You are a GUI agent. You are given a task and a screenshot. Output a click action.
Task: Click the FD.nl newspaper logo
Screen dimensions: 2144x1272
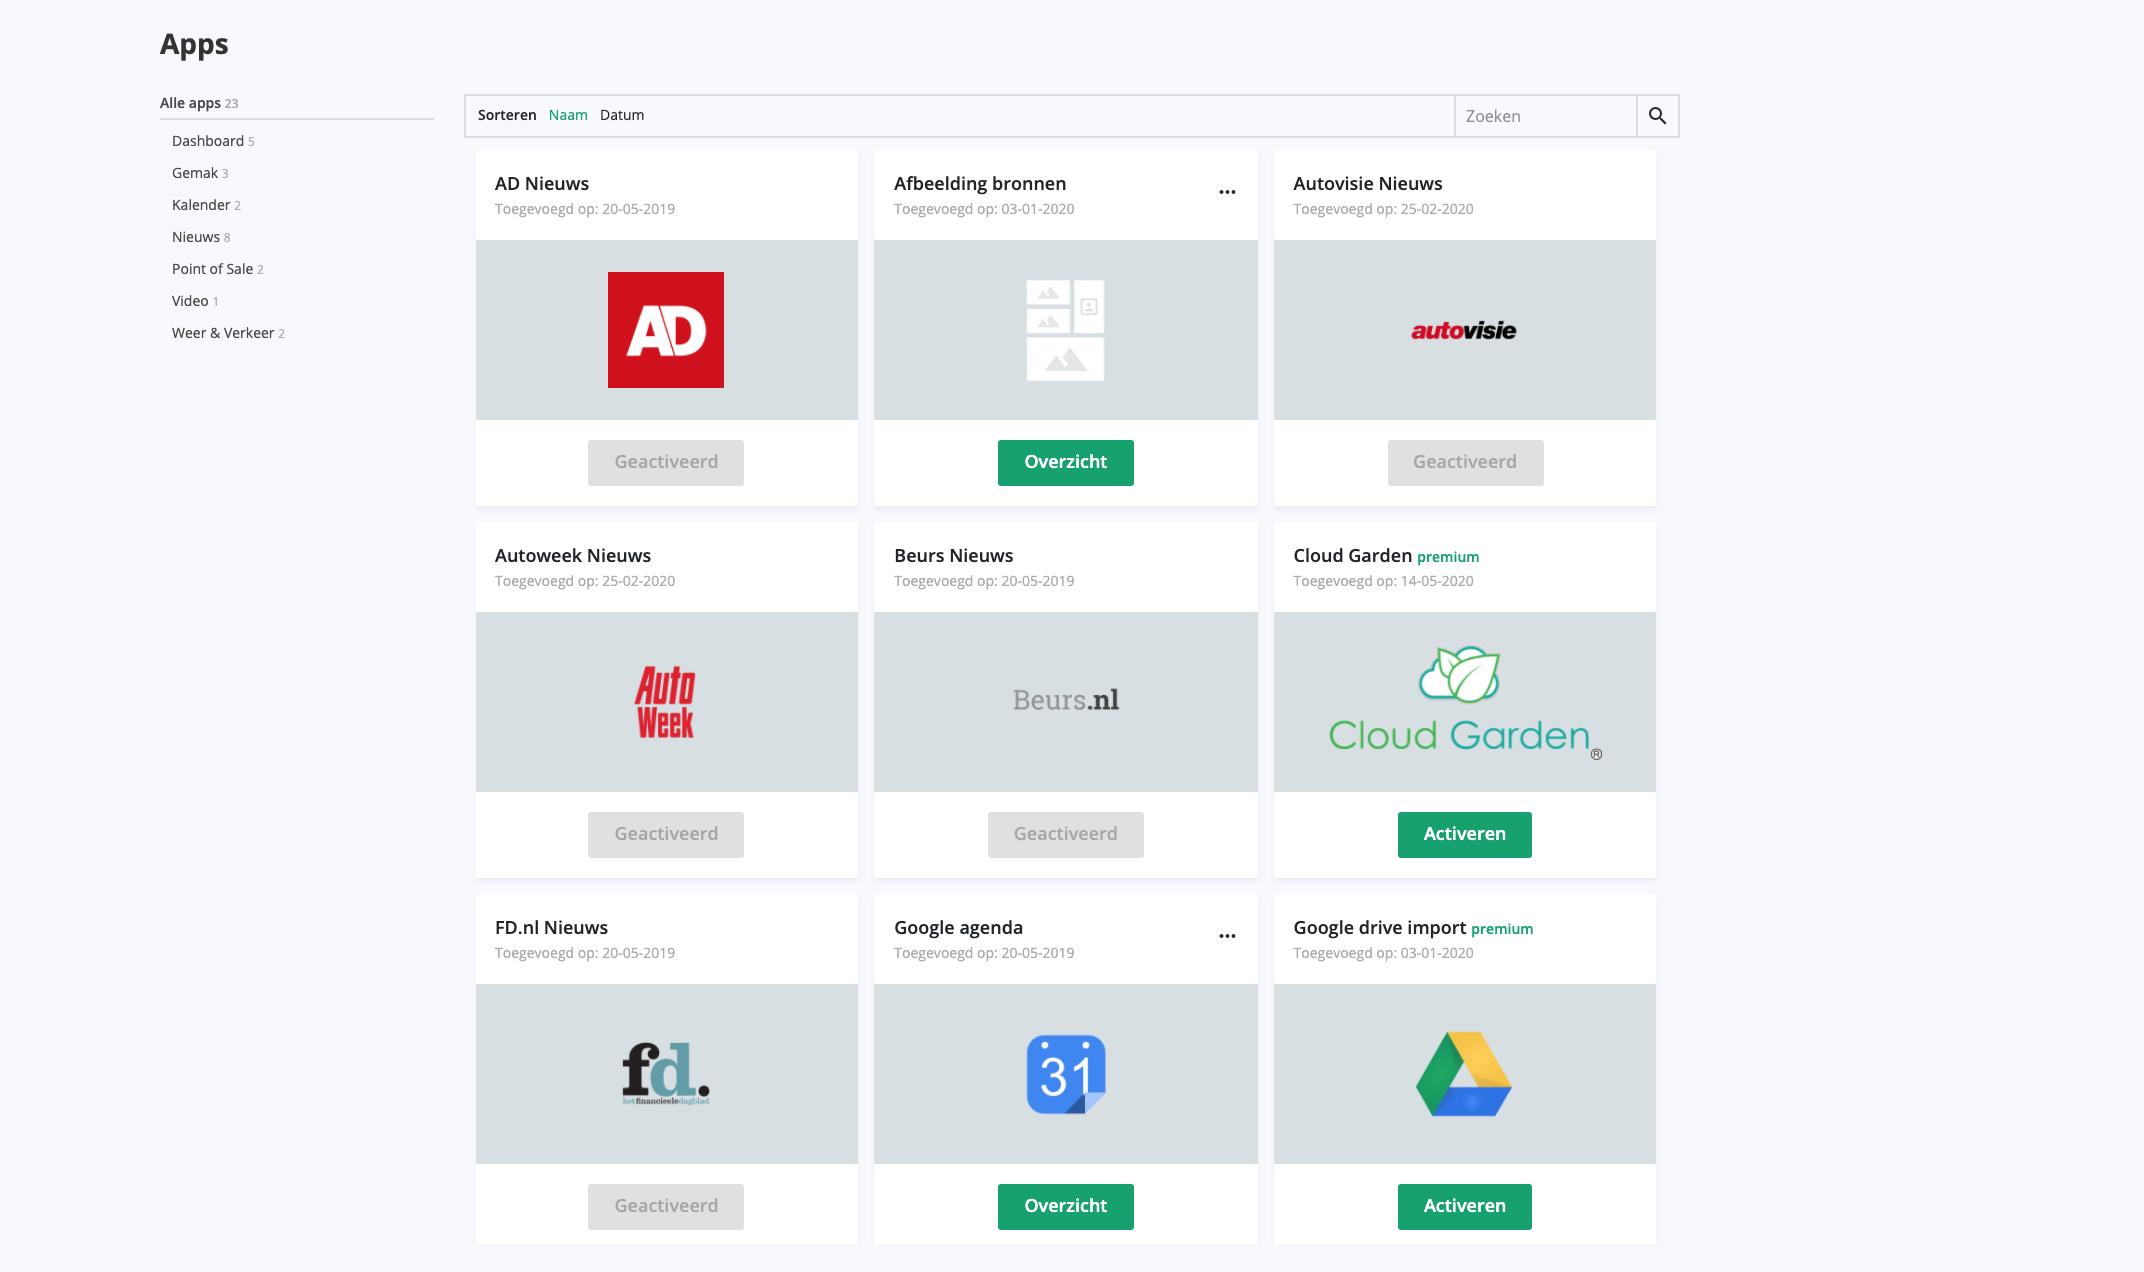(x=665, y=1073)
